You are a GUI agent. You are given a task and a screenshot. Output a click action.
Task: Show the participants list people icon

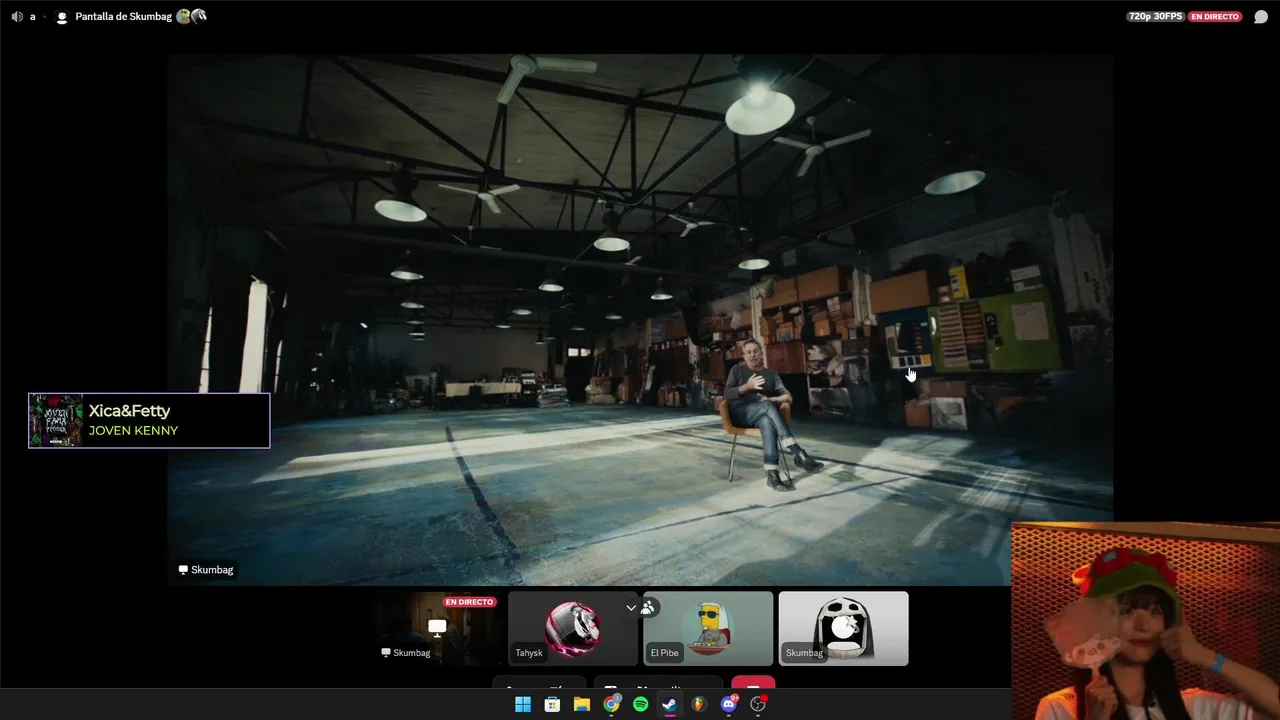pyautogui.click(x=648, y=607)
